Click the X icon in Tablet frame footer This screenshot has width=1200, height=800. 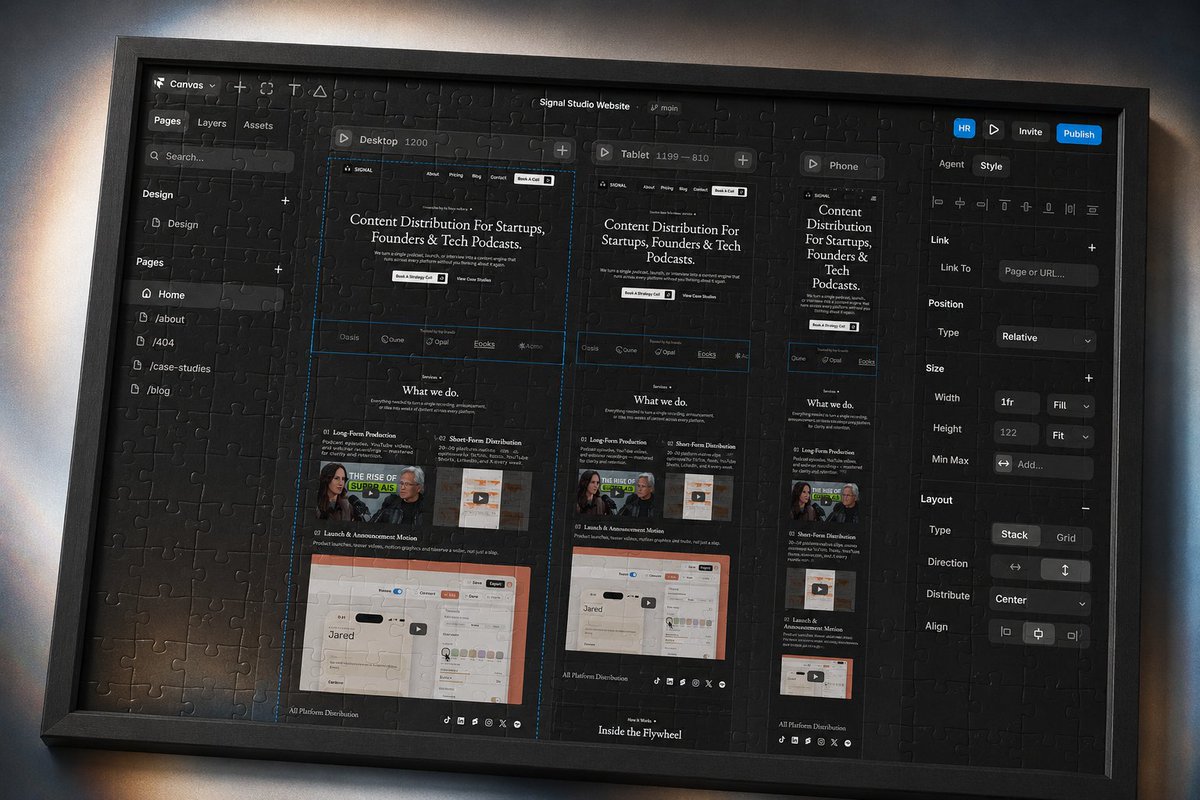pyautogui.click(x=708, y=683)
